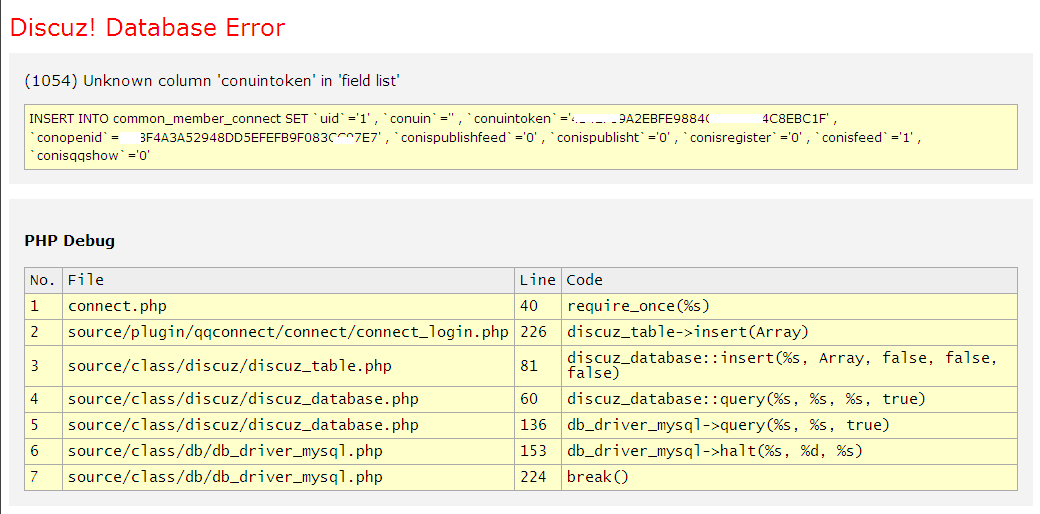Screen dimensions: 1040x514
Task: Select the discuz_table.php file path cell
Action: pos(229,366)
